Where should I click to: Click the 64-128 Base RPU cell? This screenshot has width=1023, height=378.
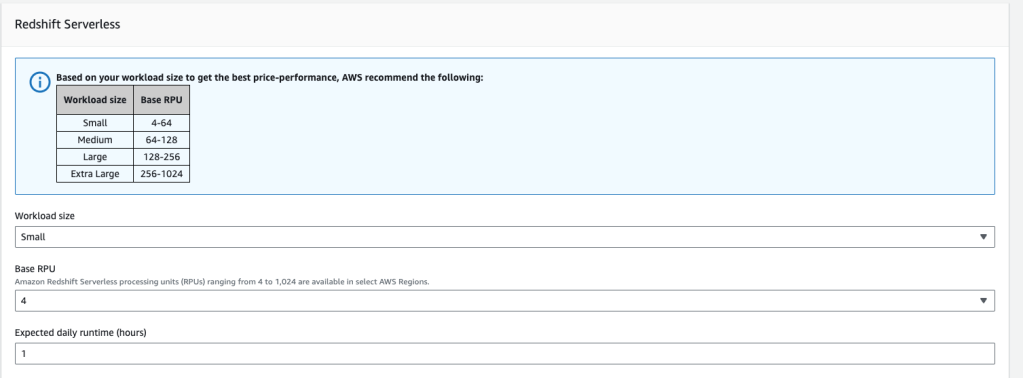[x=161, y=140]
